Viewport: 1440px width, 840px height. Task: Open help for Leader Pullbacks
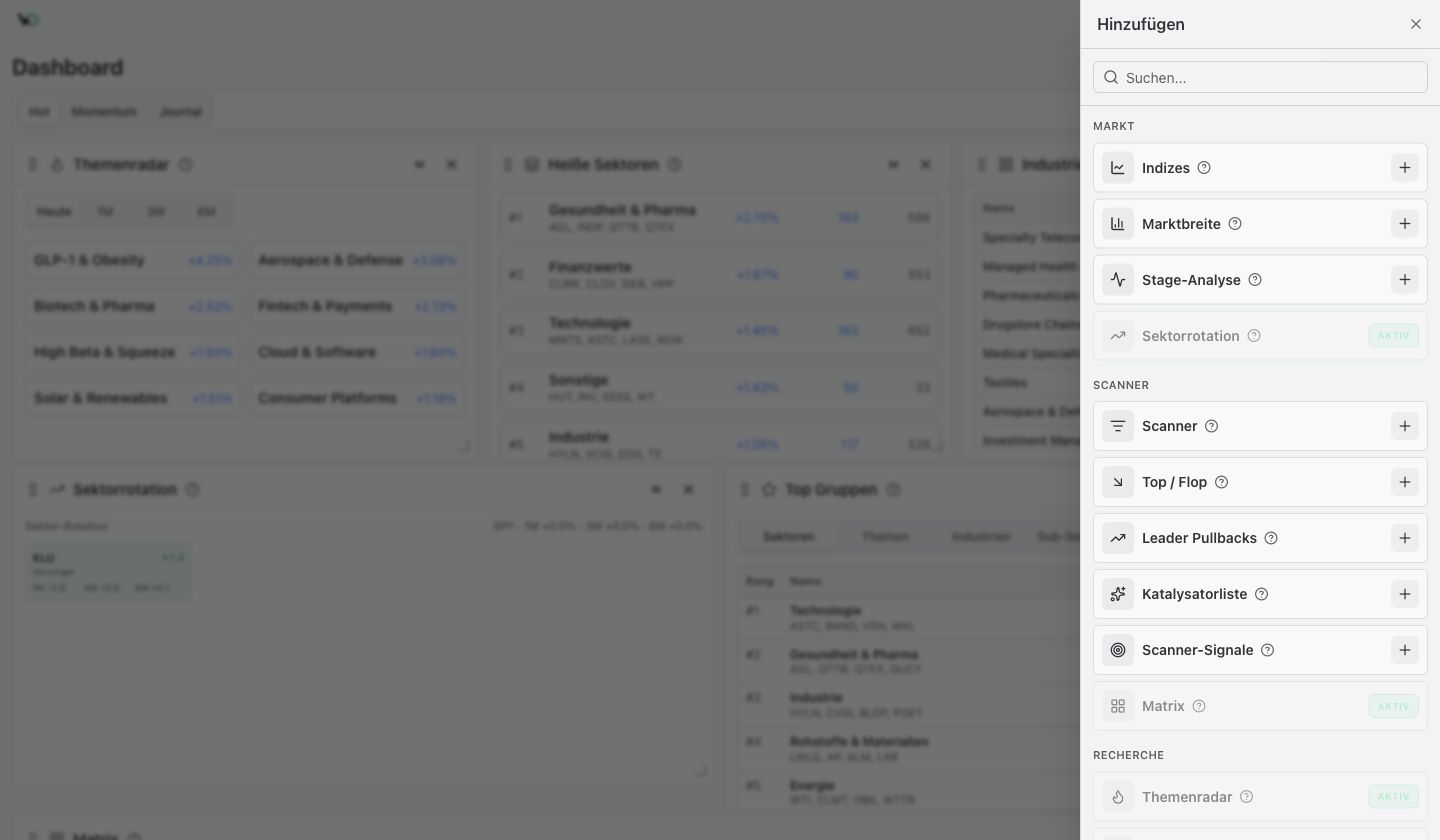click(1271, 538)
